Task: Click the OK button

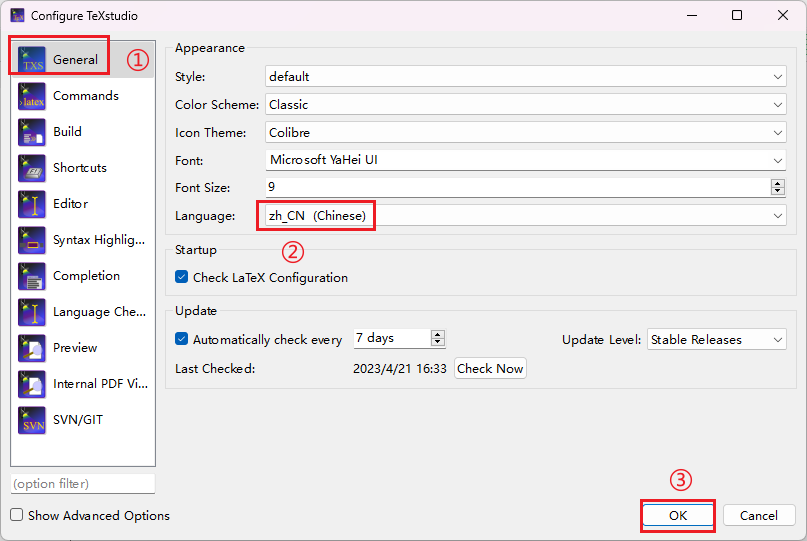Action: point(678,515)
